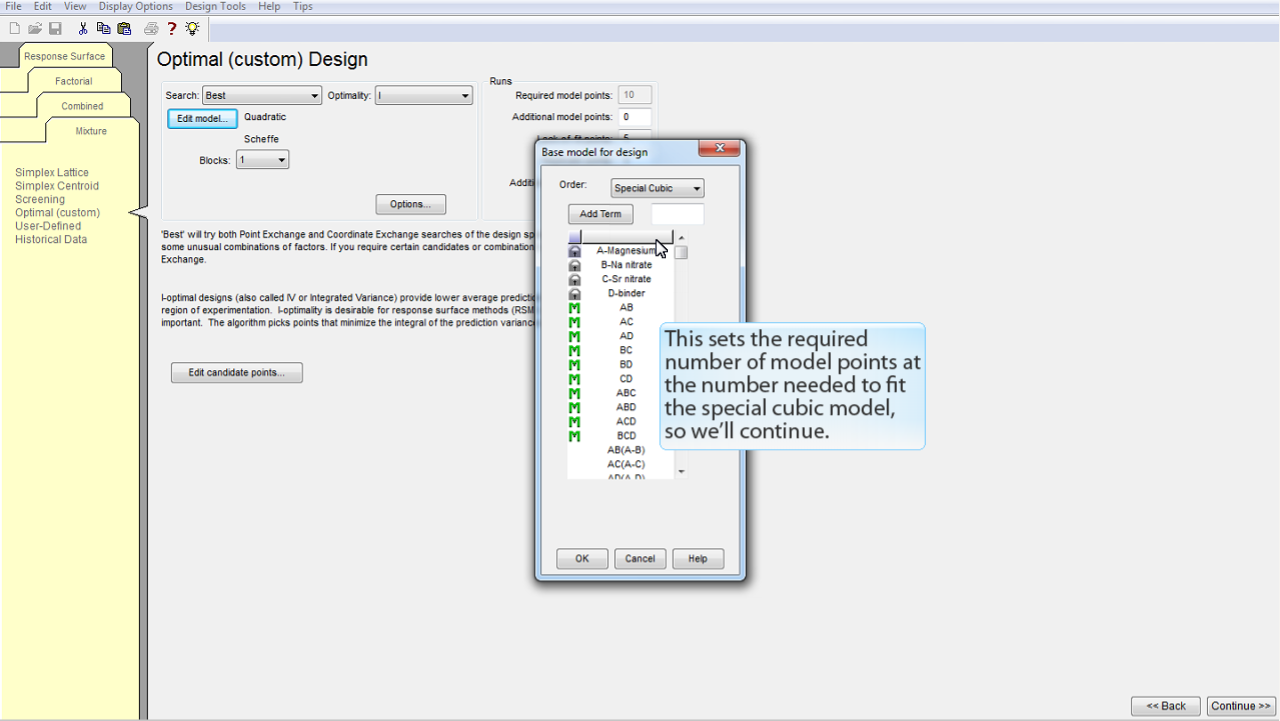Viewport: 1280px width, 721px height.
Task: Show tips via the light bulb icon
Action: 192,29
